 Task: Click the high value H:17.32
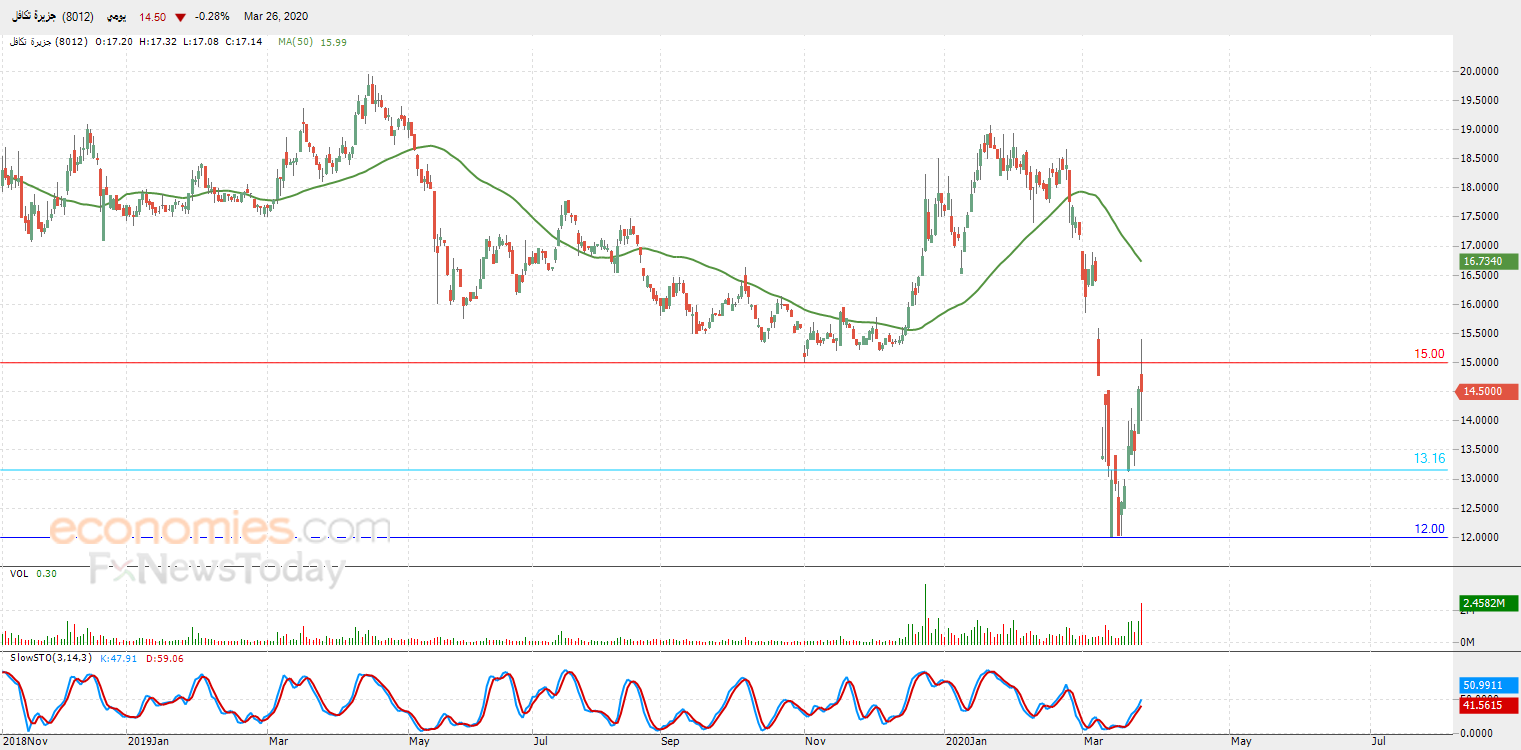click(158, 42)
